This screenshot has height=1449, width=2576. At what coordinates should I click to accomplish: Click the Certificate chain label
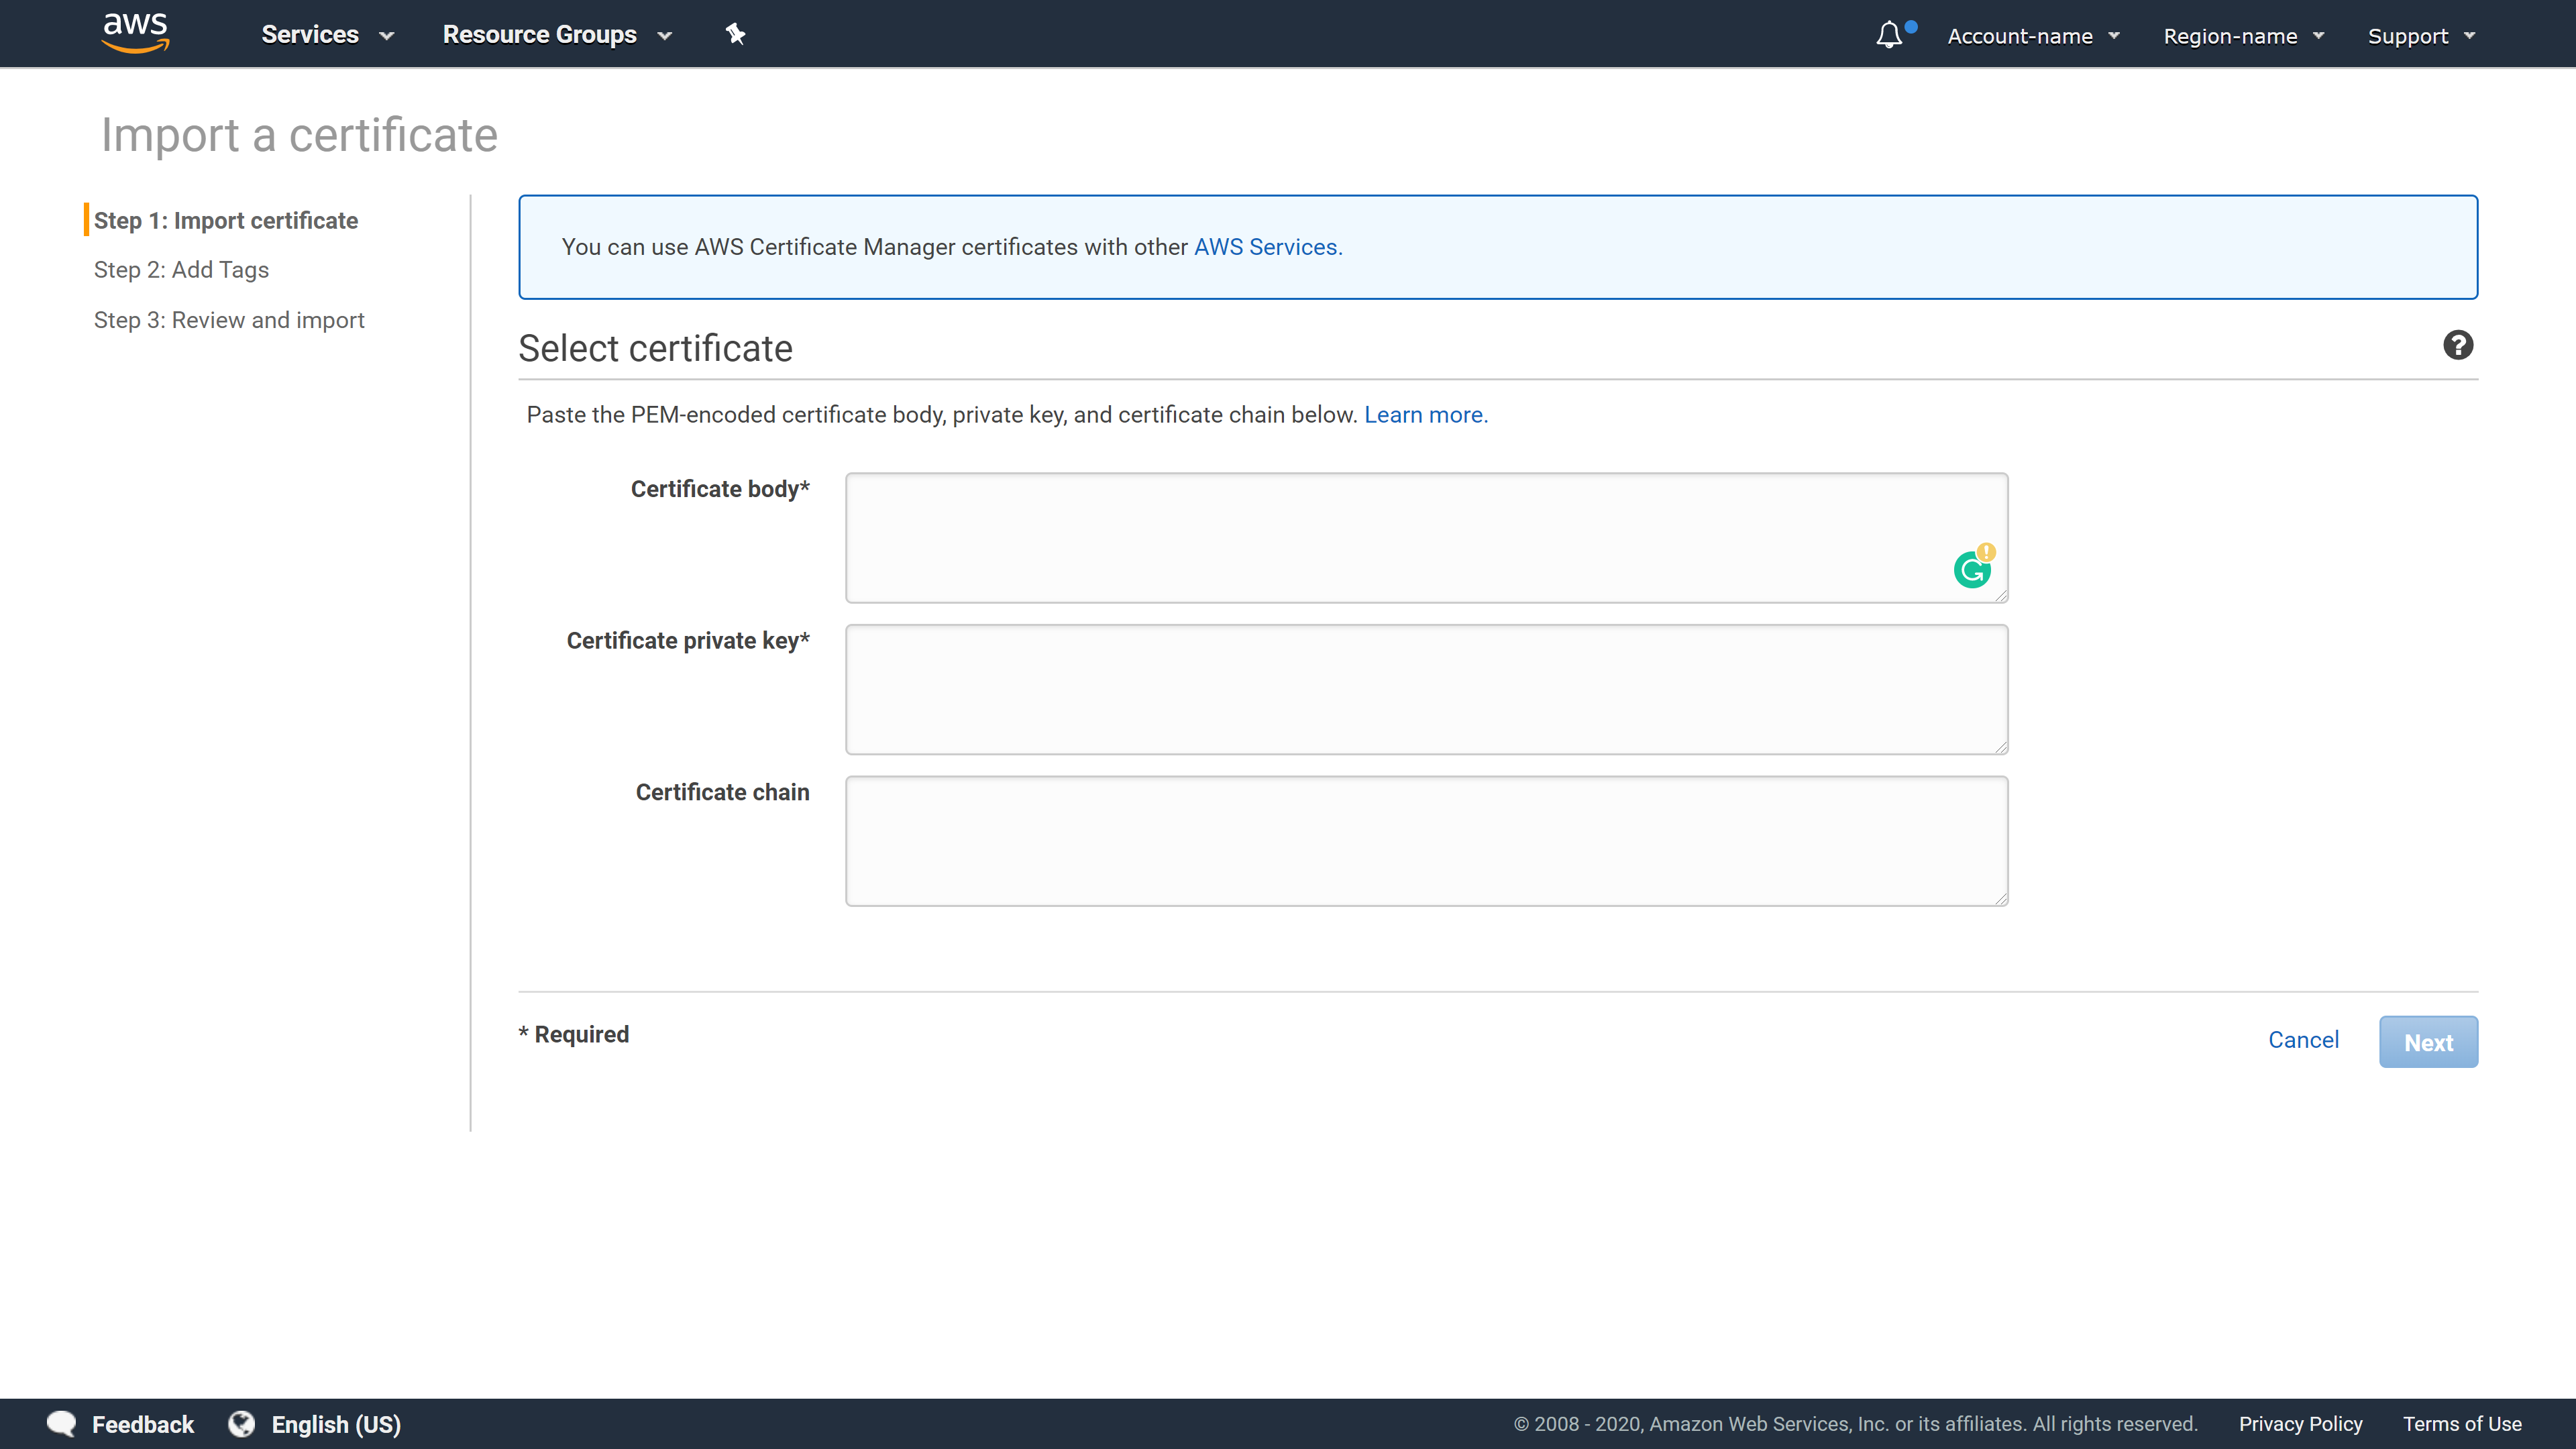pyautogui.click(x=722, y=792)
